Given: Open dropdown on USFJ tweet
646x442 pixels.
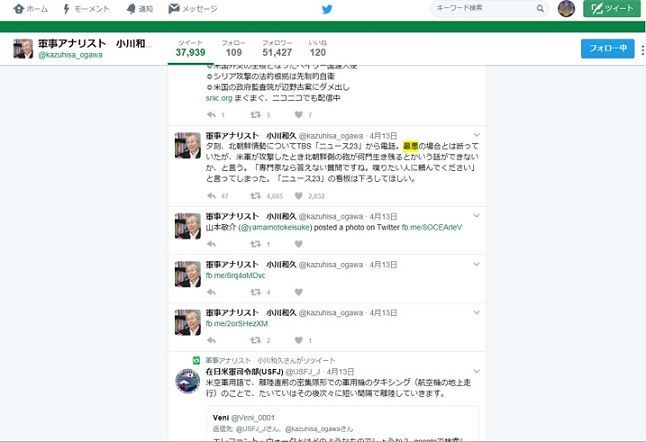Looking at the screenshot, I should click(476, 371).
